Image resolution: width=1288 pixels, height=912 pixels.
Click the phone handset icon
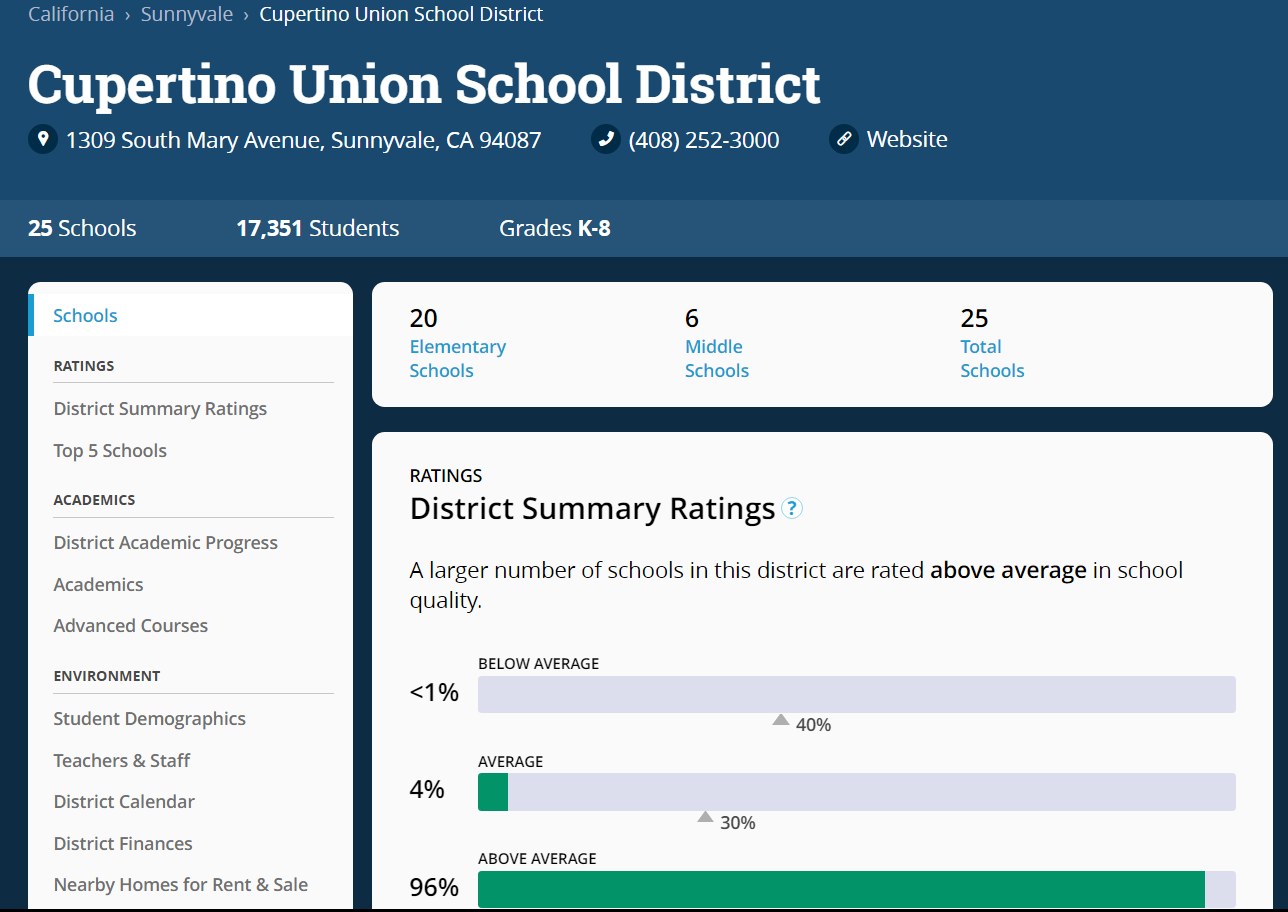click(x=605, y=139)
